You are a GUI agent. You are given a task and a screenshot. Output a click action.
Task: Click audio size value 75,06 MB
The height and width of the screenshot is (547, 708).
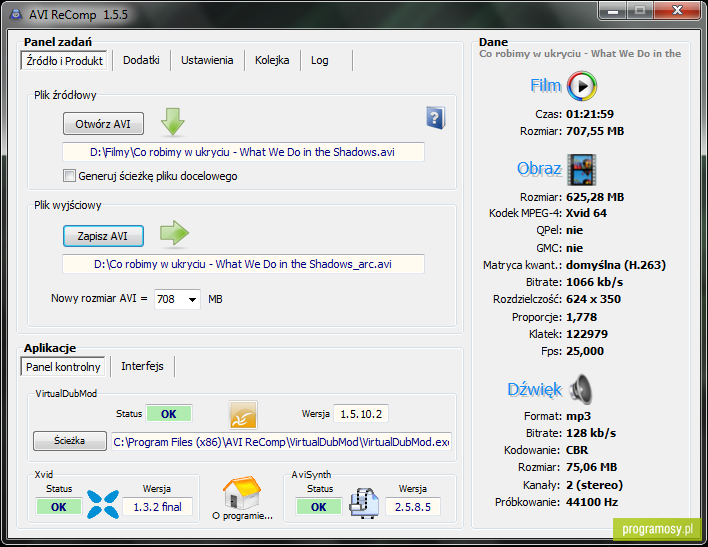click(592, 468)
